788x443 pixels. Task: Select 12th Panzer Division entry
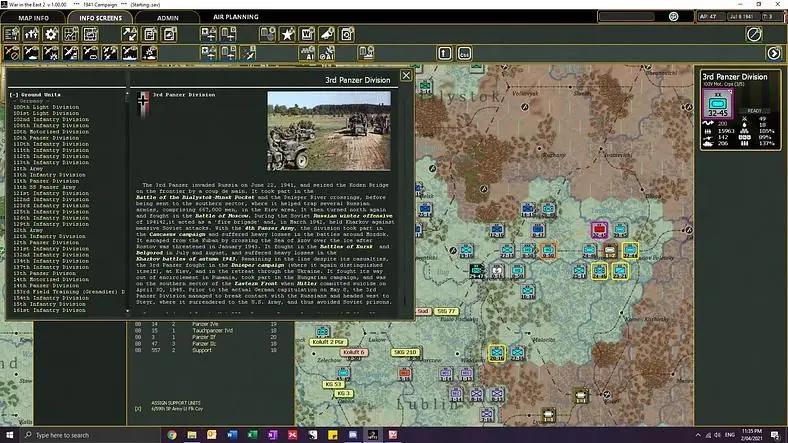click(x=46, y=243)
